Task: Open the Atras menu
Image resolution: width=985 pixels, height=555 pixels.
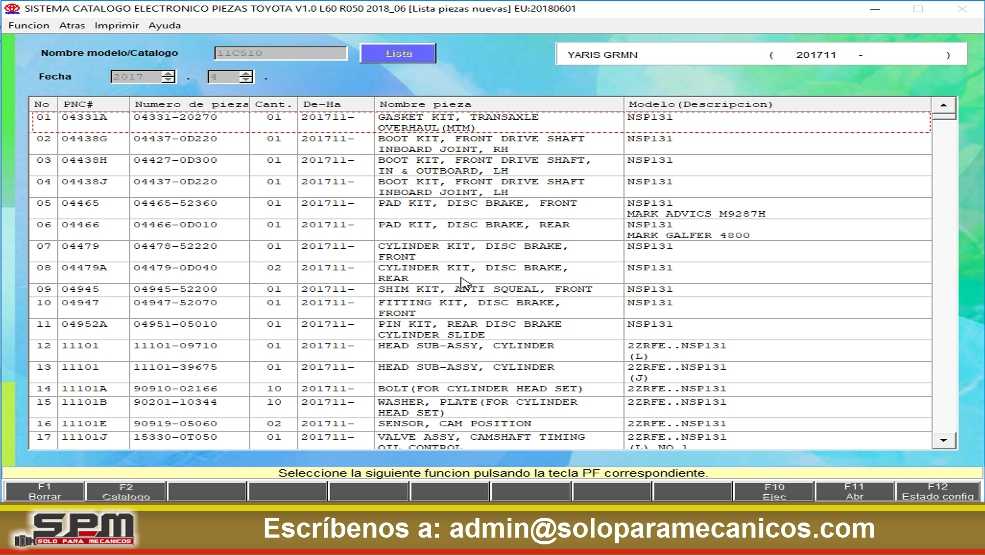Action: coord(72,25)
